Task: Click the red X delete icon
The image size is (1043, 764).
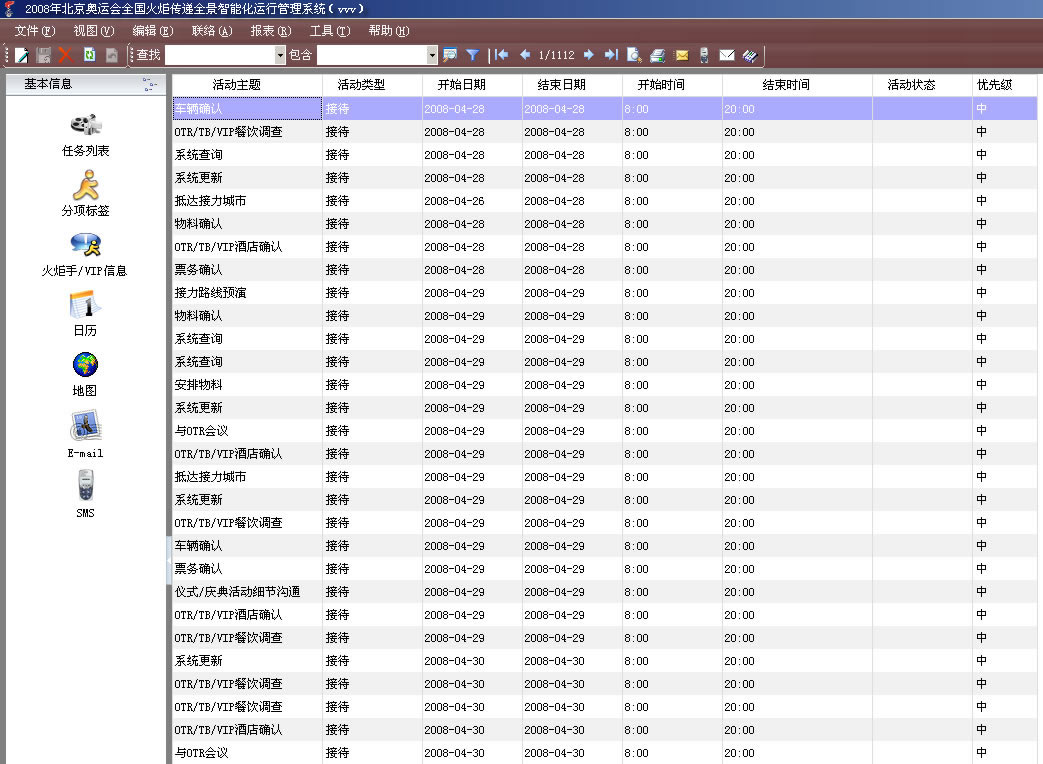Action: coord(66,55)
